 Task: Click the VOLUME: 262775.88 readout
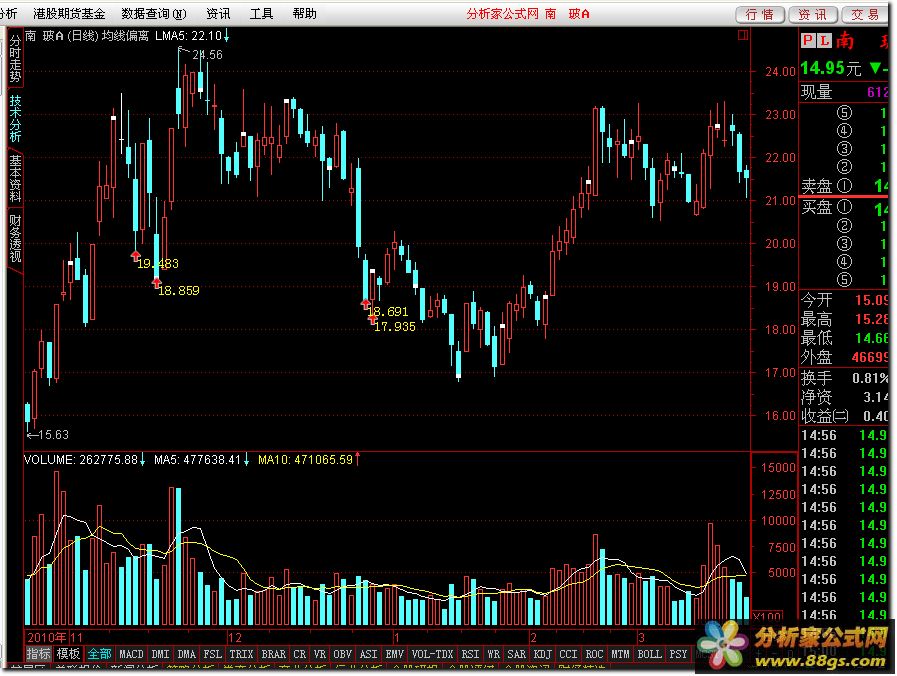coord(81,460)
